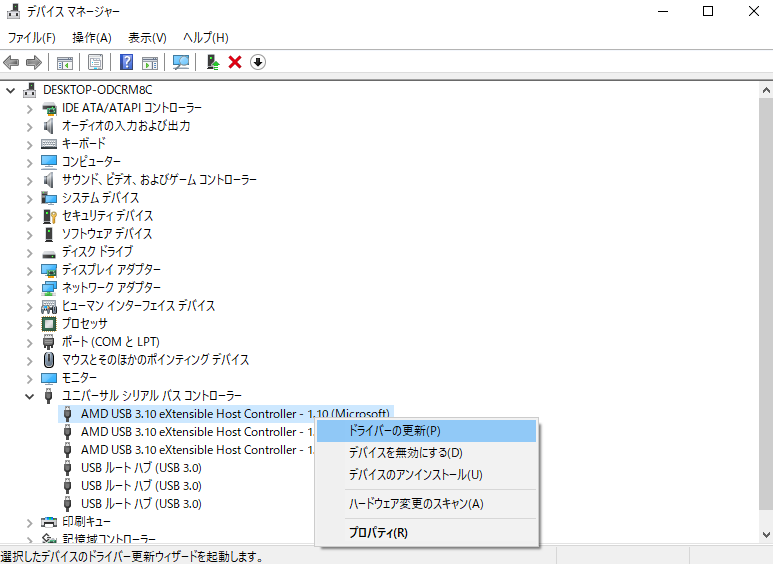
Task: Click the show/hide console tree icon
Action: 65,62
